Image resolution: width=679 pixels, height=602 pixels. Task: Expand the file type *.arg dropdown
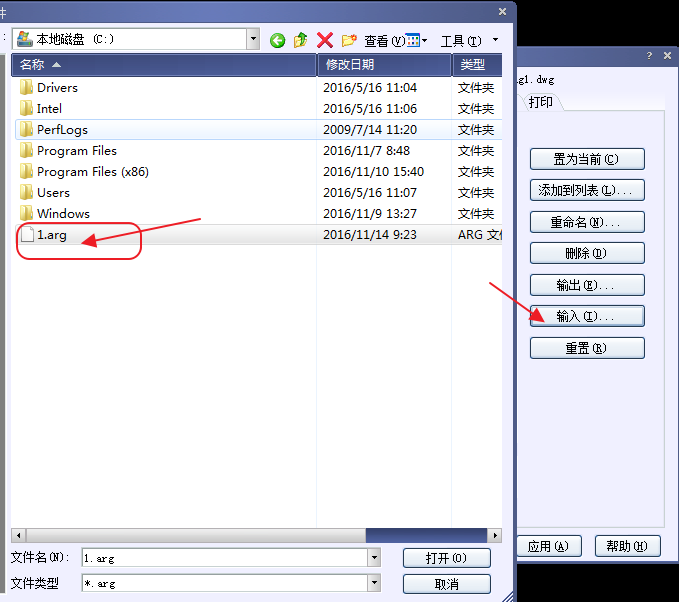pyautogui.click(x=374, y=583)
